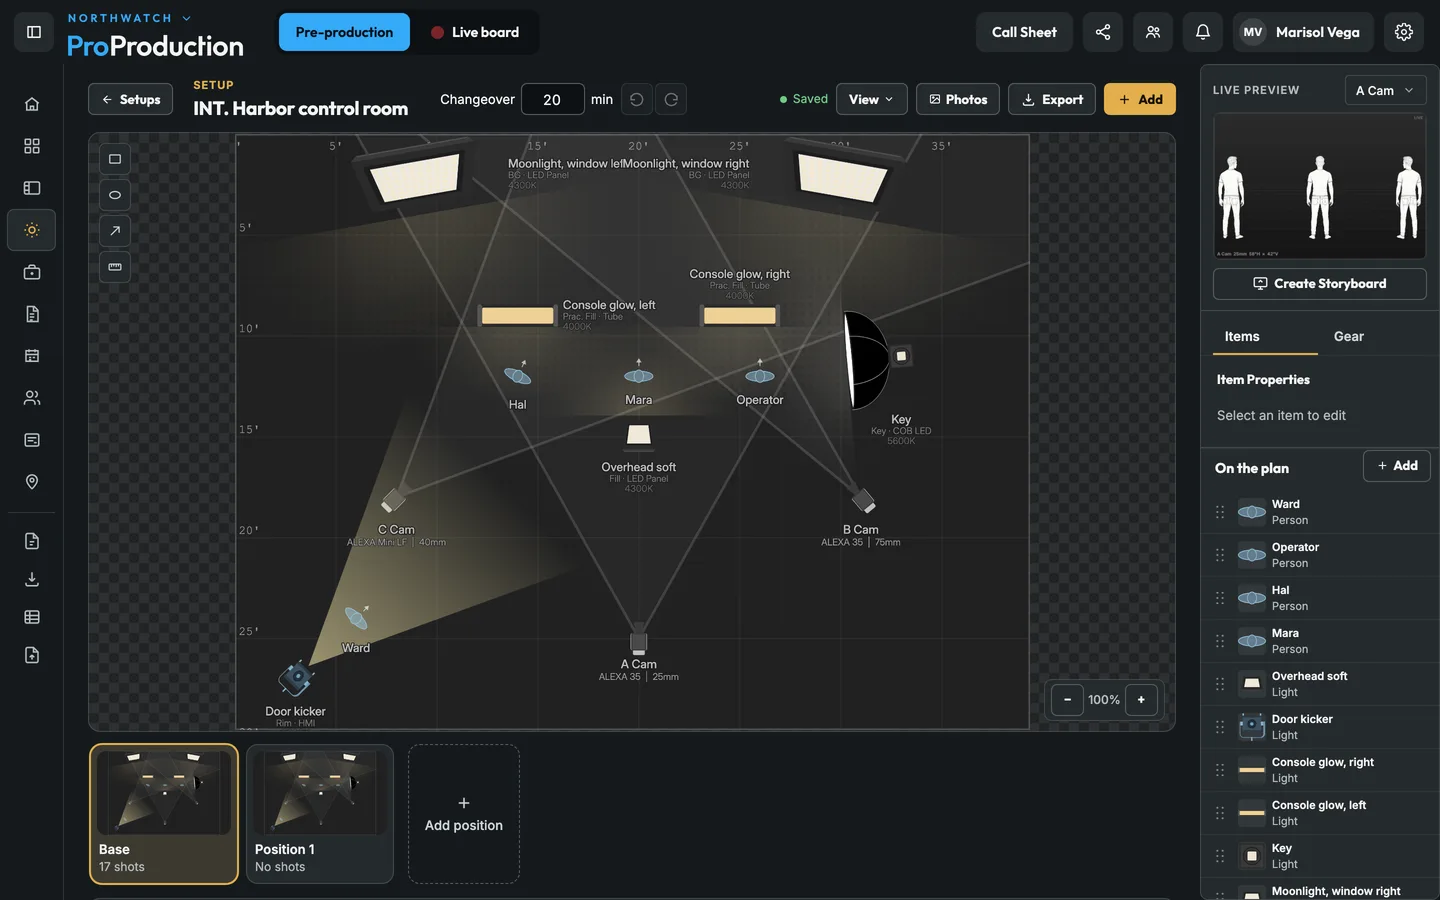This screenshot has height=900, width=1440.
Task: Open the A Cam preview dropdown
Action: pyautogui.click(x=1385, y=90)
